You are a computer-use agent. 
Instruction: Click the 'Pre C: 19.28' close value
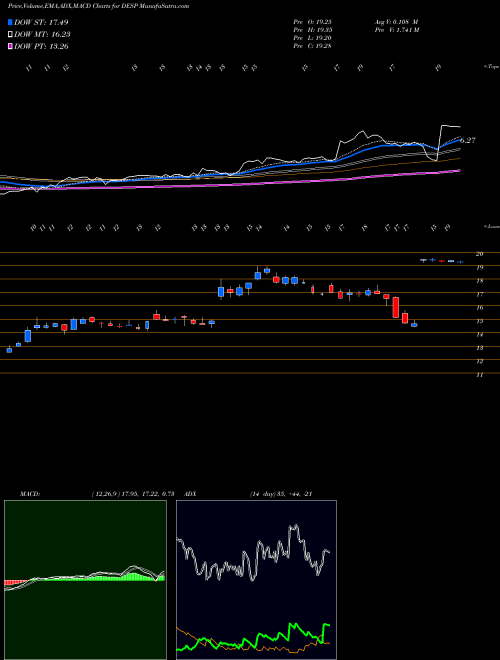pyautogui.click(x=312, y=46)
